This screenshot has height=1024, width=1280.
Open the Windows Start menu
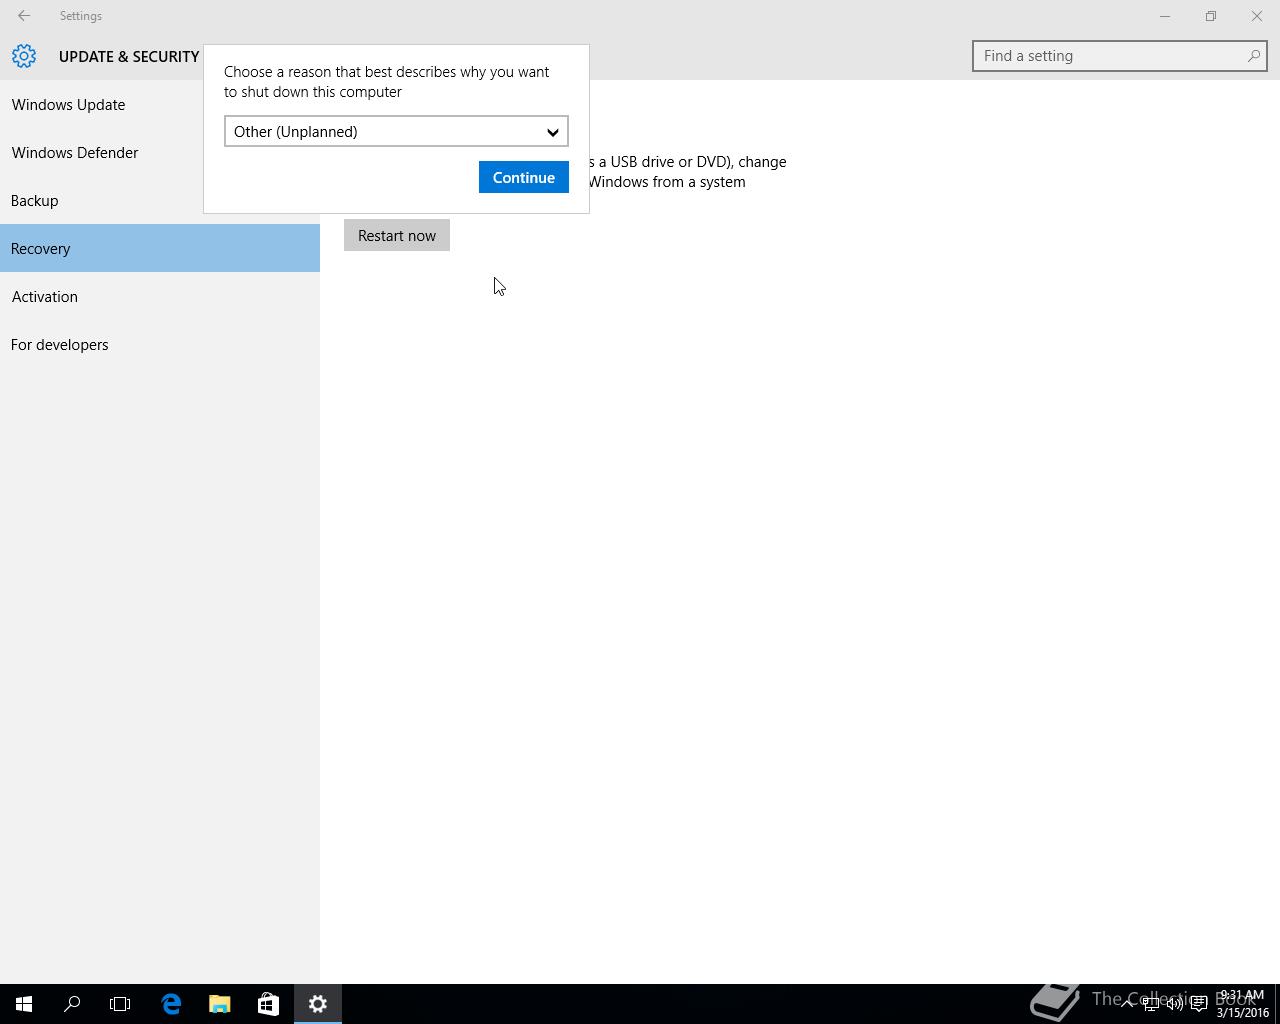click(24, 1004)
